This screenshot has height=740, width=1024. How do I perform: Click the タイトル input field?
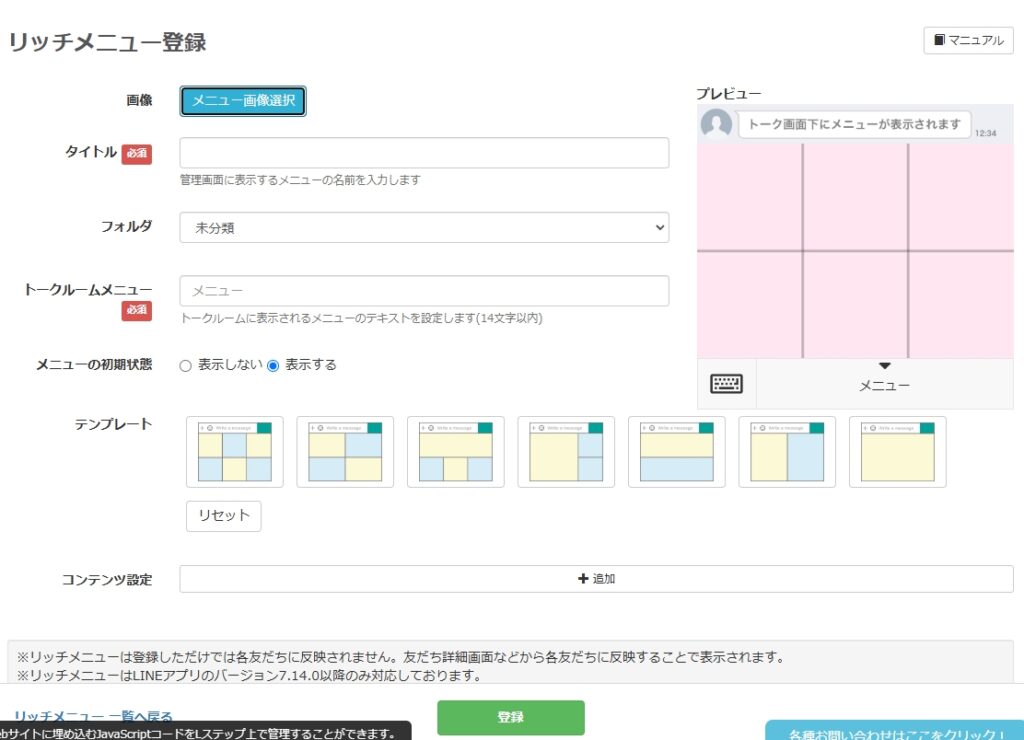[x=424, y=153]
